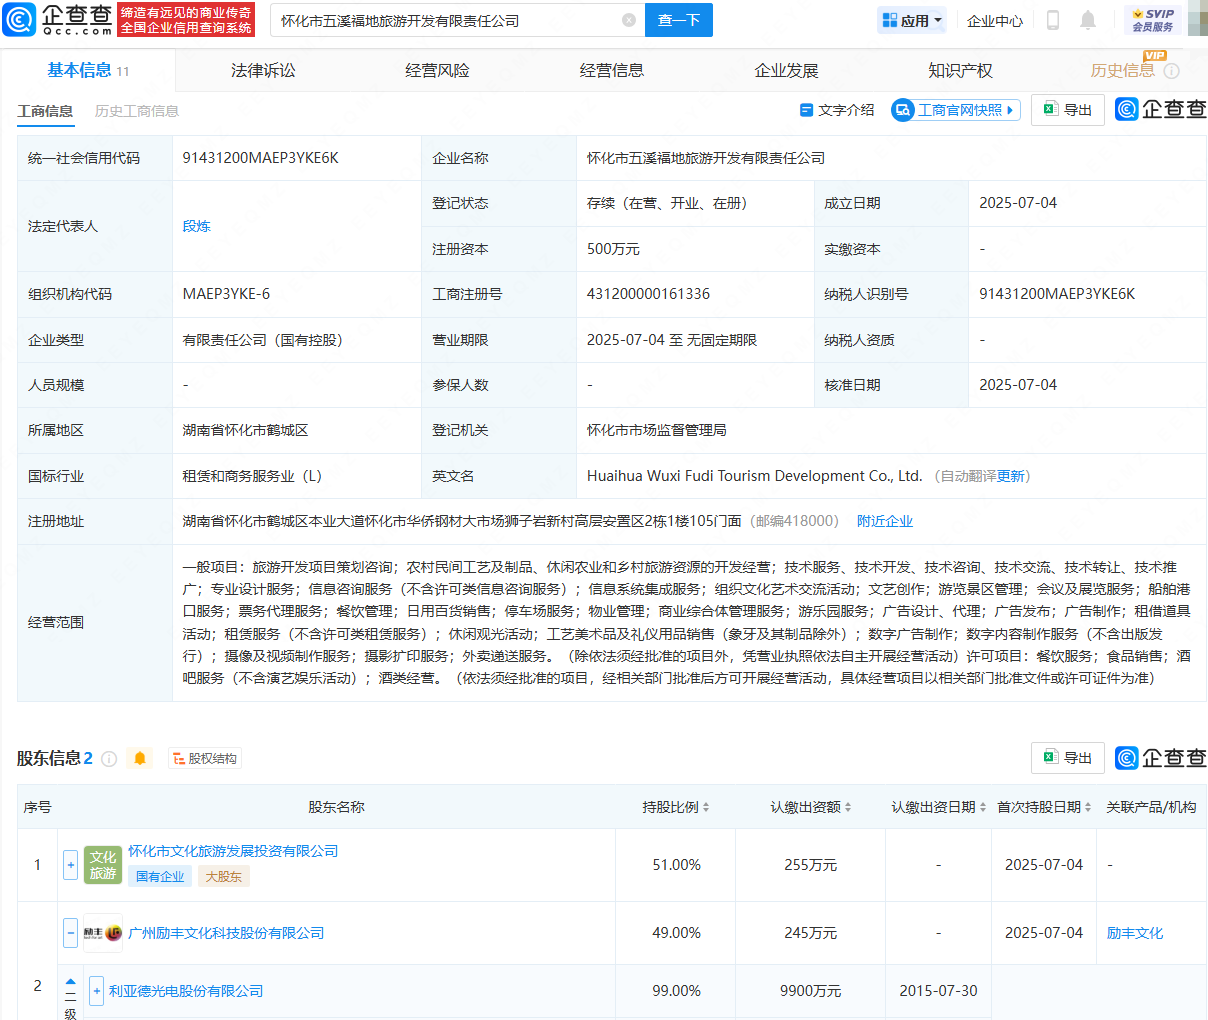Click the 大股东 tag
1208x1020 pixels.
(x=223, y=877)
